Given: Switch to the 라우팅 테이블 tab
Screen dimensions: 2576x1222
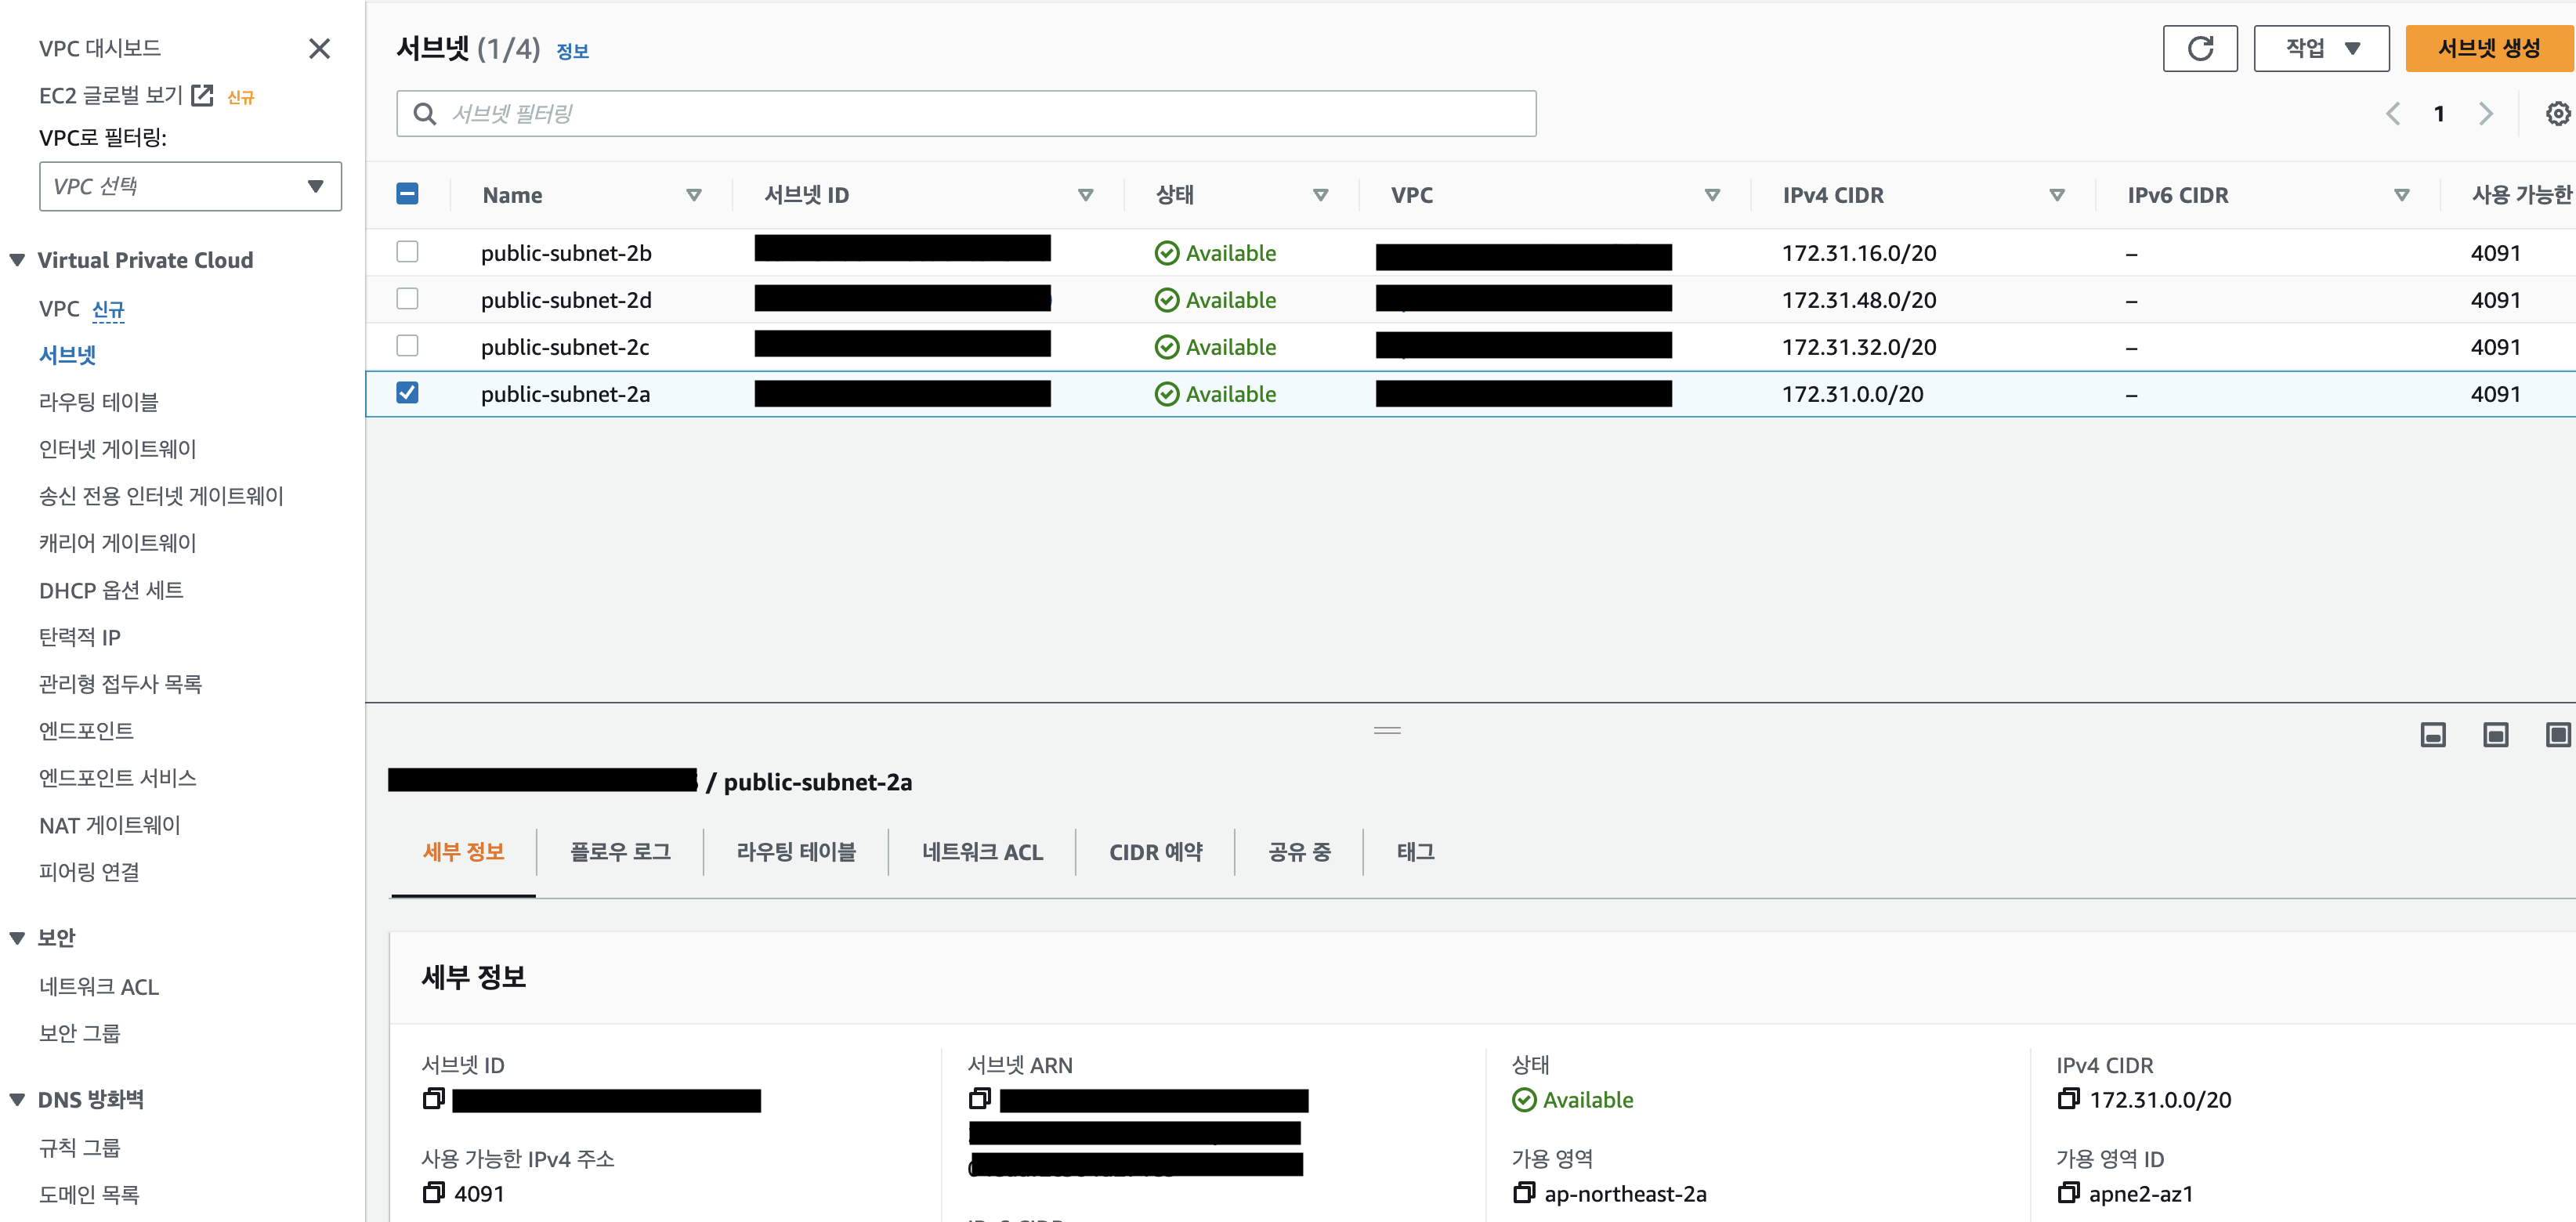Looking at the screenshot, I should coord(795,852).
